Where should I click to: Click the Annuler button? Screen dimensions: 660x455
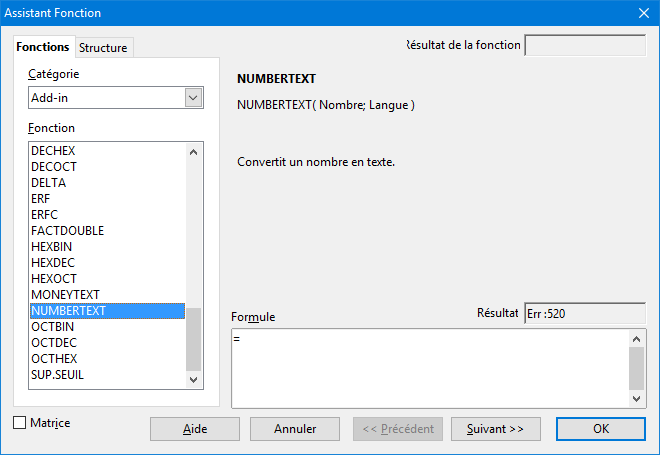pos(295,429)
